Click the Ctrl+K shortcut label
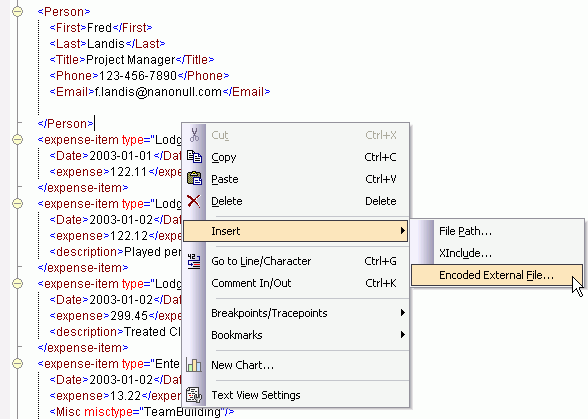 pos(381,283)
